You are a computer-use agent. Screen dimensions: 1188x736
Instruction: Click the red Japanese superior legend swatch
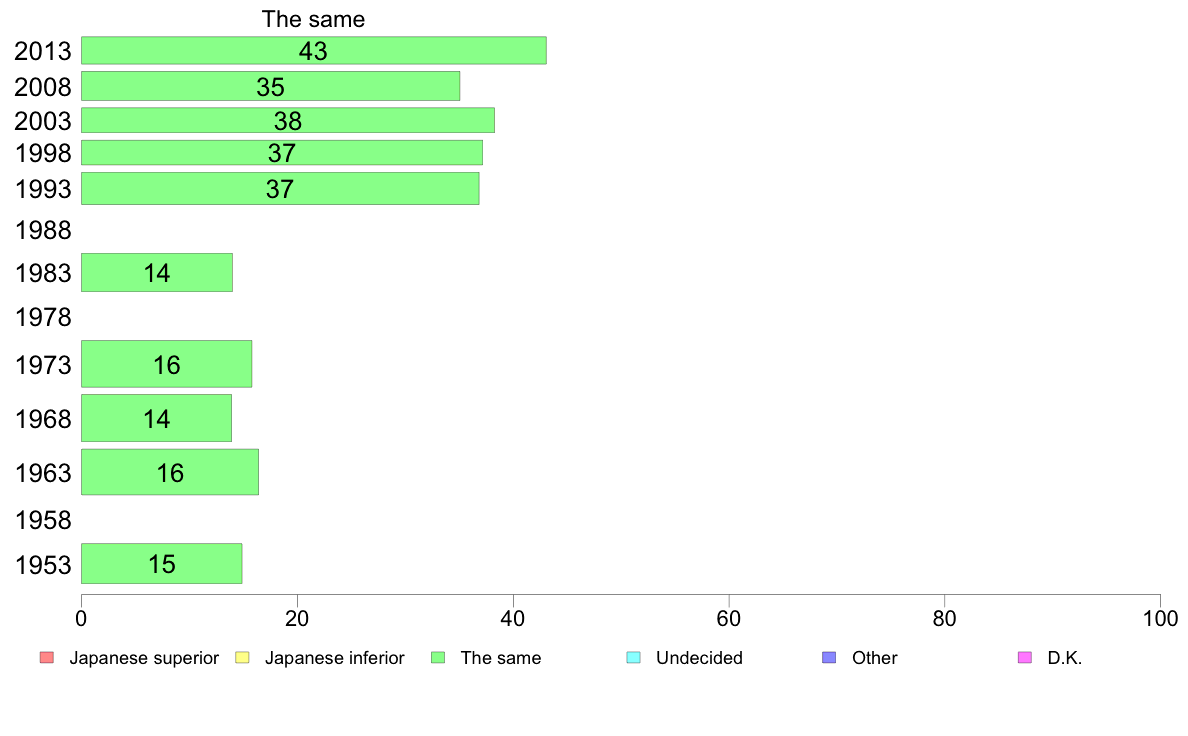pos(47,657)
